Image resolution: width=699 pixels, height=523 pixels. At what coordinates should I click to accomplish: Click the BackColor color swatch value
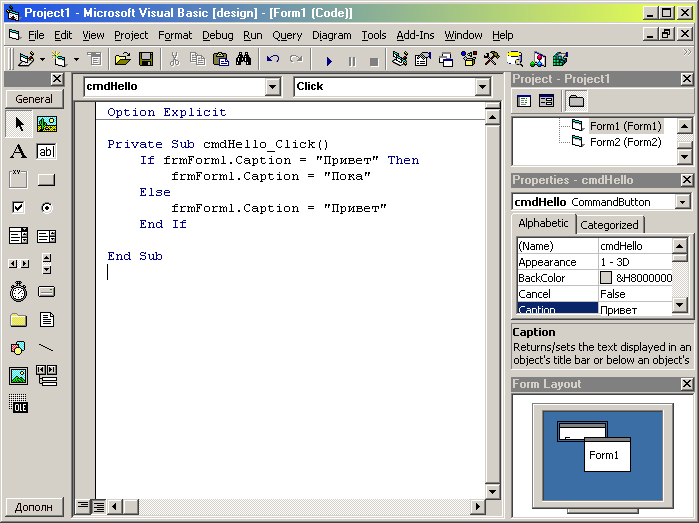tap(605, 278)
